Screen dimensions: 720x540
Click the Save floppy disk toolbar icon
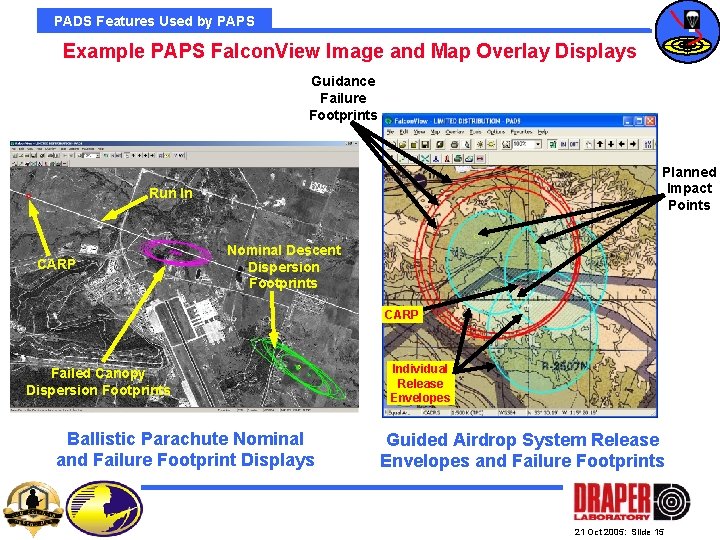pyautogui.click(x=425, y=145)
